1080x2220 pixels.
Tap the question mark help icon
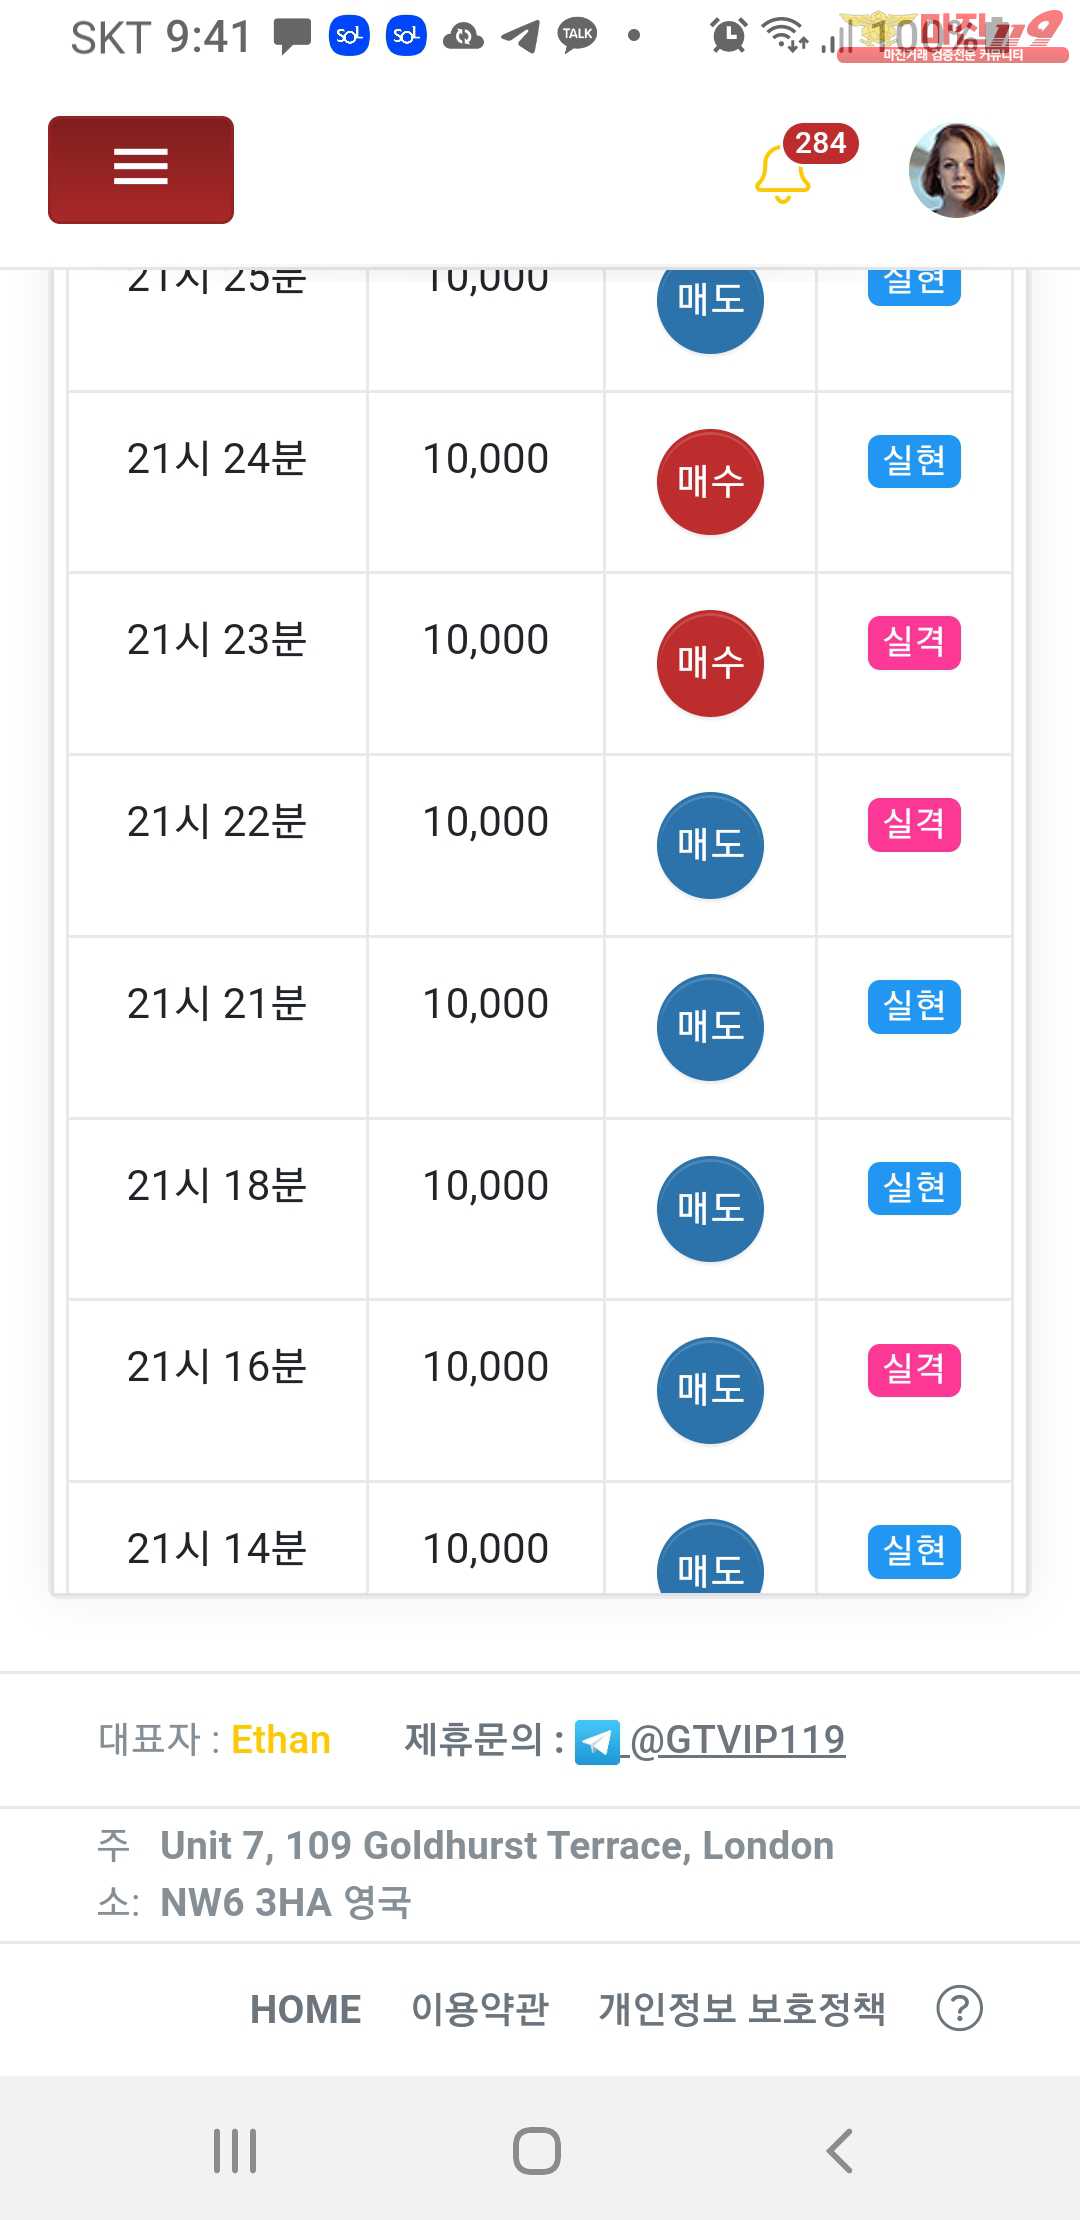pos(959,2008)
